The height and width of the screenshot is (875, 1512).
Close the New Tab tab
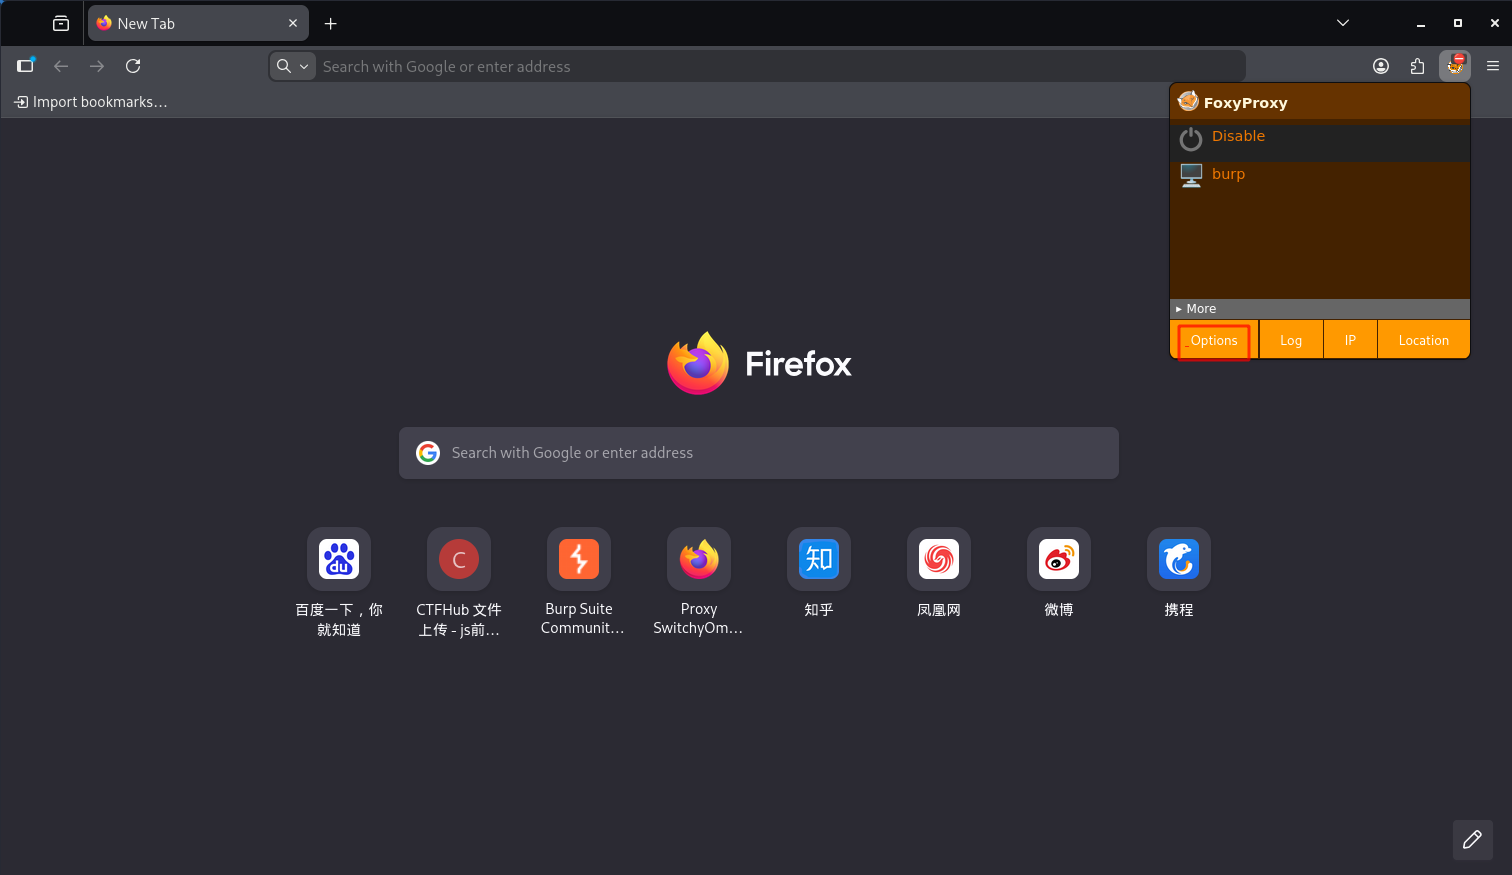pyautogui.click(x=293, y=23)
